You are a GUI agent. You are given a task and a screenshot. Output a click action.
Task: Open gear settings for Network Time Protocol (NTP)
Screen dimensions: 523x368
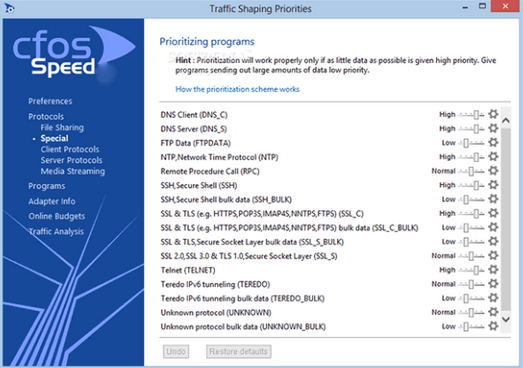click(x=493, y=157)
